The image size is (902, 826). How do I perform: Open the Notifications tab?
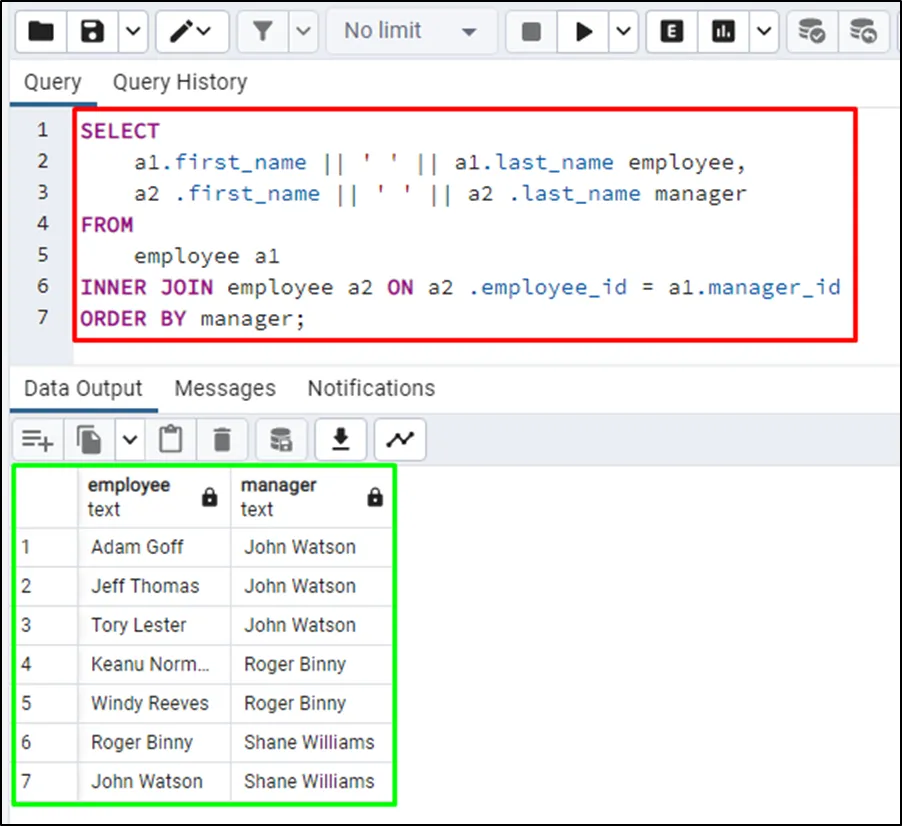(371, 388)
